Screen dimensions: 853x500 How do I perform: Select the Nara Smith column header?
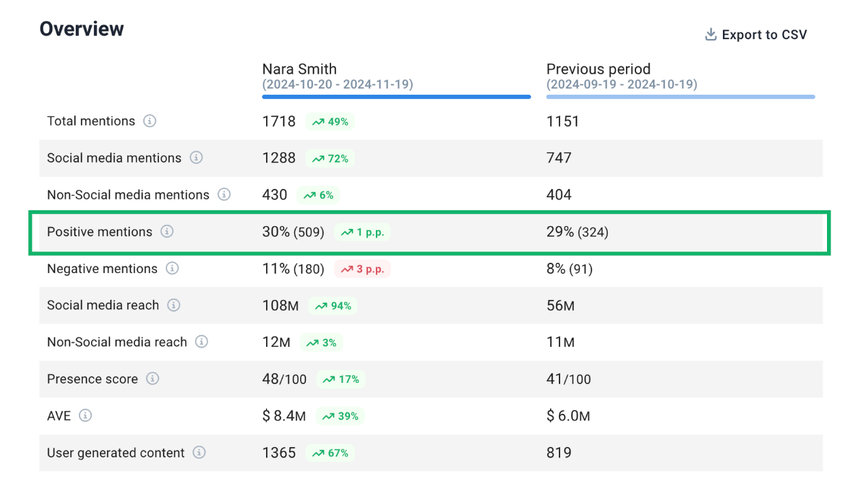(299, 69)
